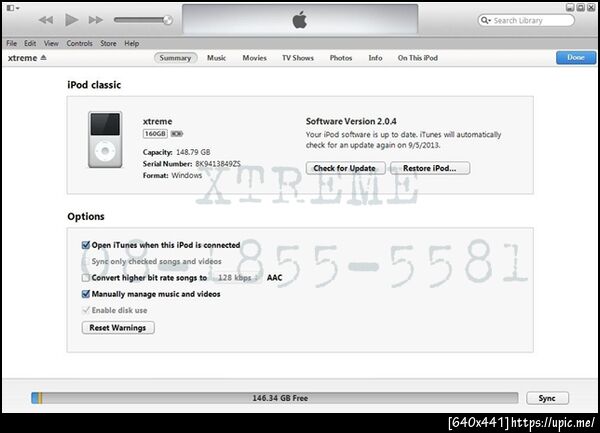Open the Store menu
The image size is (600, 433).
108,43
